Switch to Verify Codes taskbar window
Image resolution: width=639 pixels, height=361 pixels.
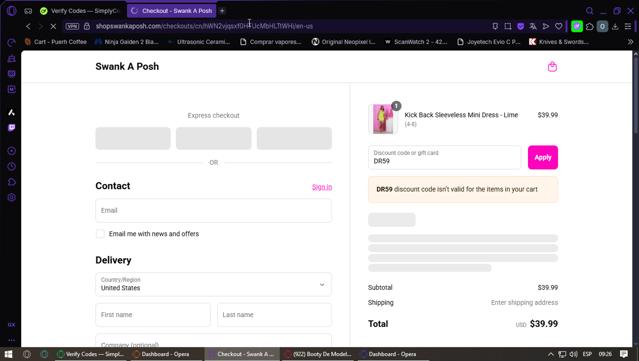(91, 354)
